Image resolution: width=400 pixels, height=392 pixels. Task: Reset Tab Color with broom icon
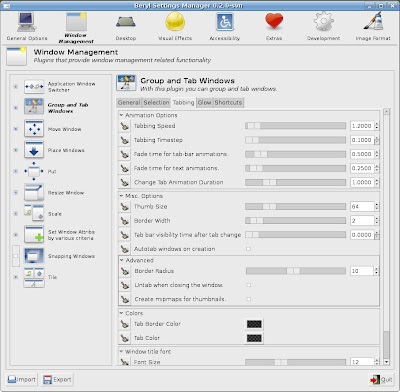125,338
